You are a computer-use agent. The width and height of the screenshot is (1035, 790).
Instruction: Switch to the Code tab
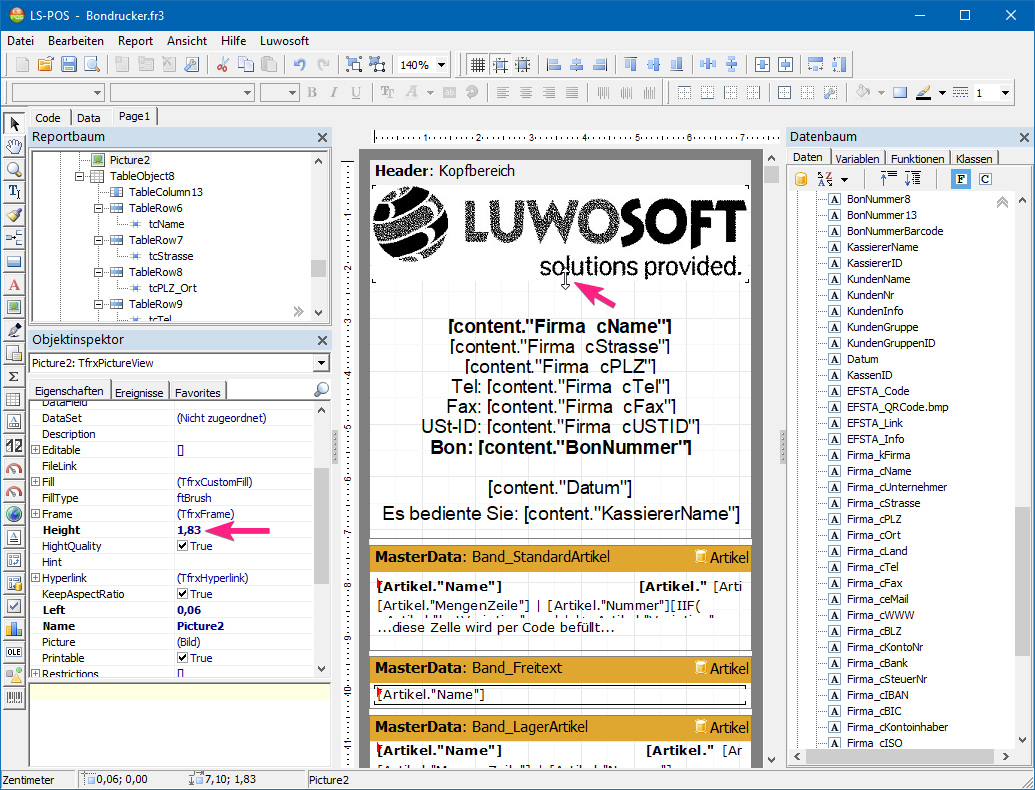pyautogui.click(x=48, y=118)
